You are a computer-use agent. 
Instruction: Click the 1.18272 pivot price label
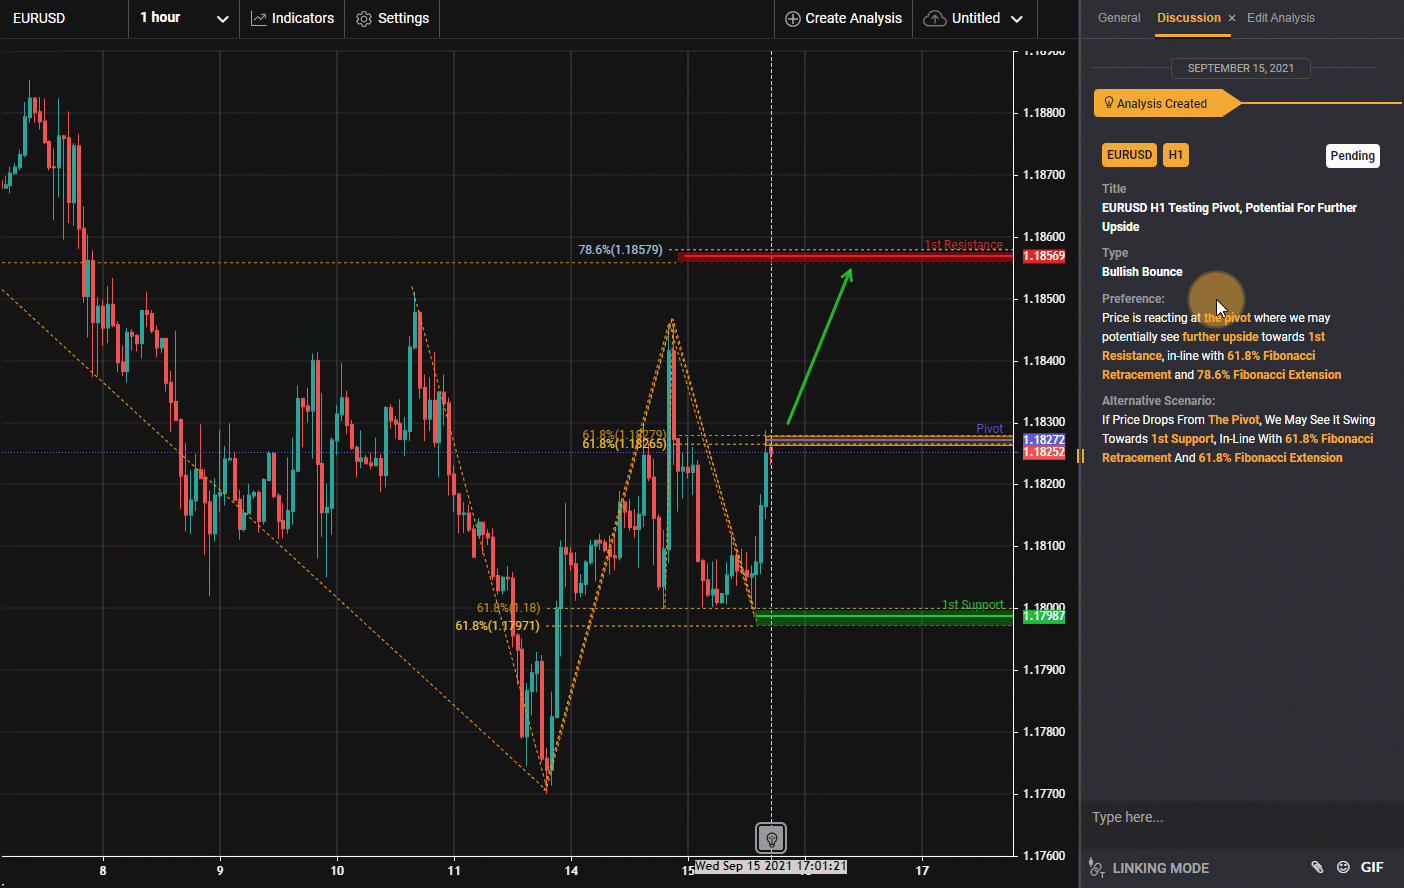1043,440
